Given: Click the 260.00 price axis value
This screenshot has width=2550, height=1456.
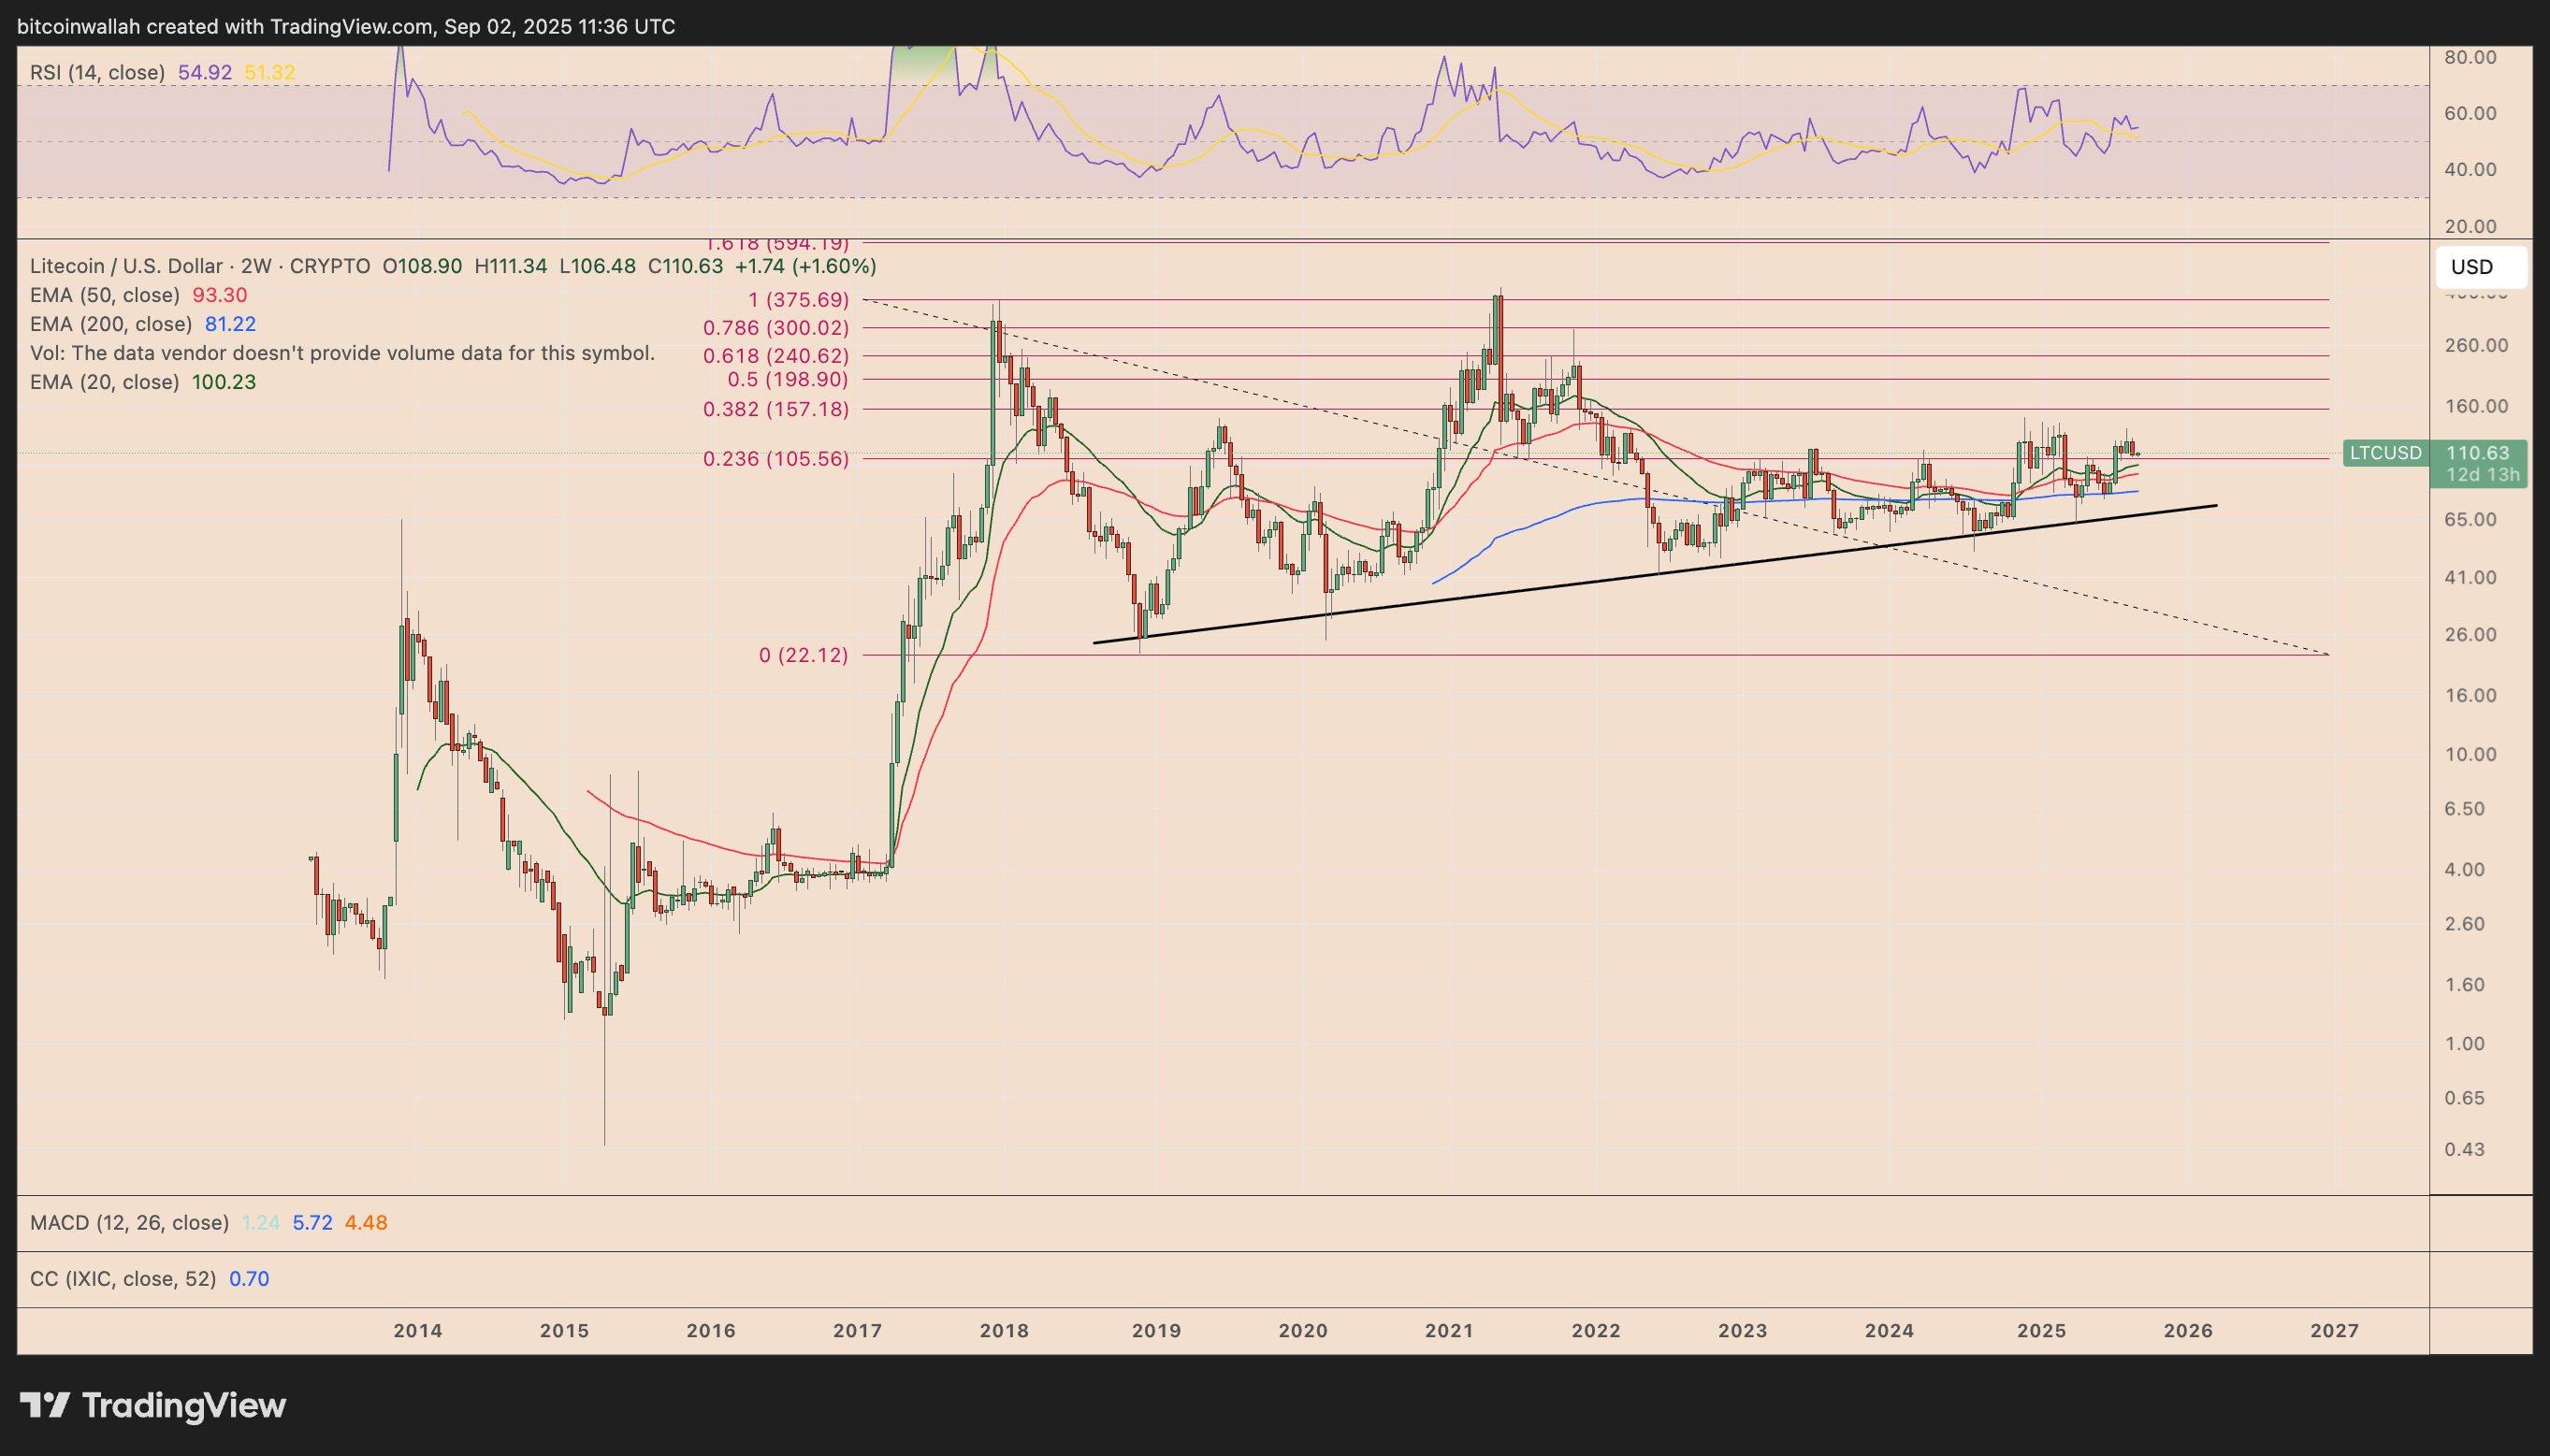Looking at the screenshot, I should click(x=2475, y=345).
